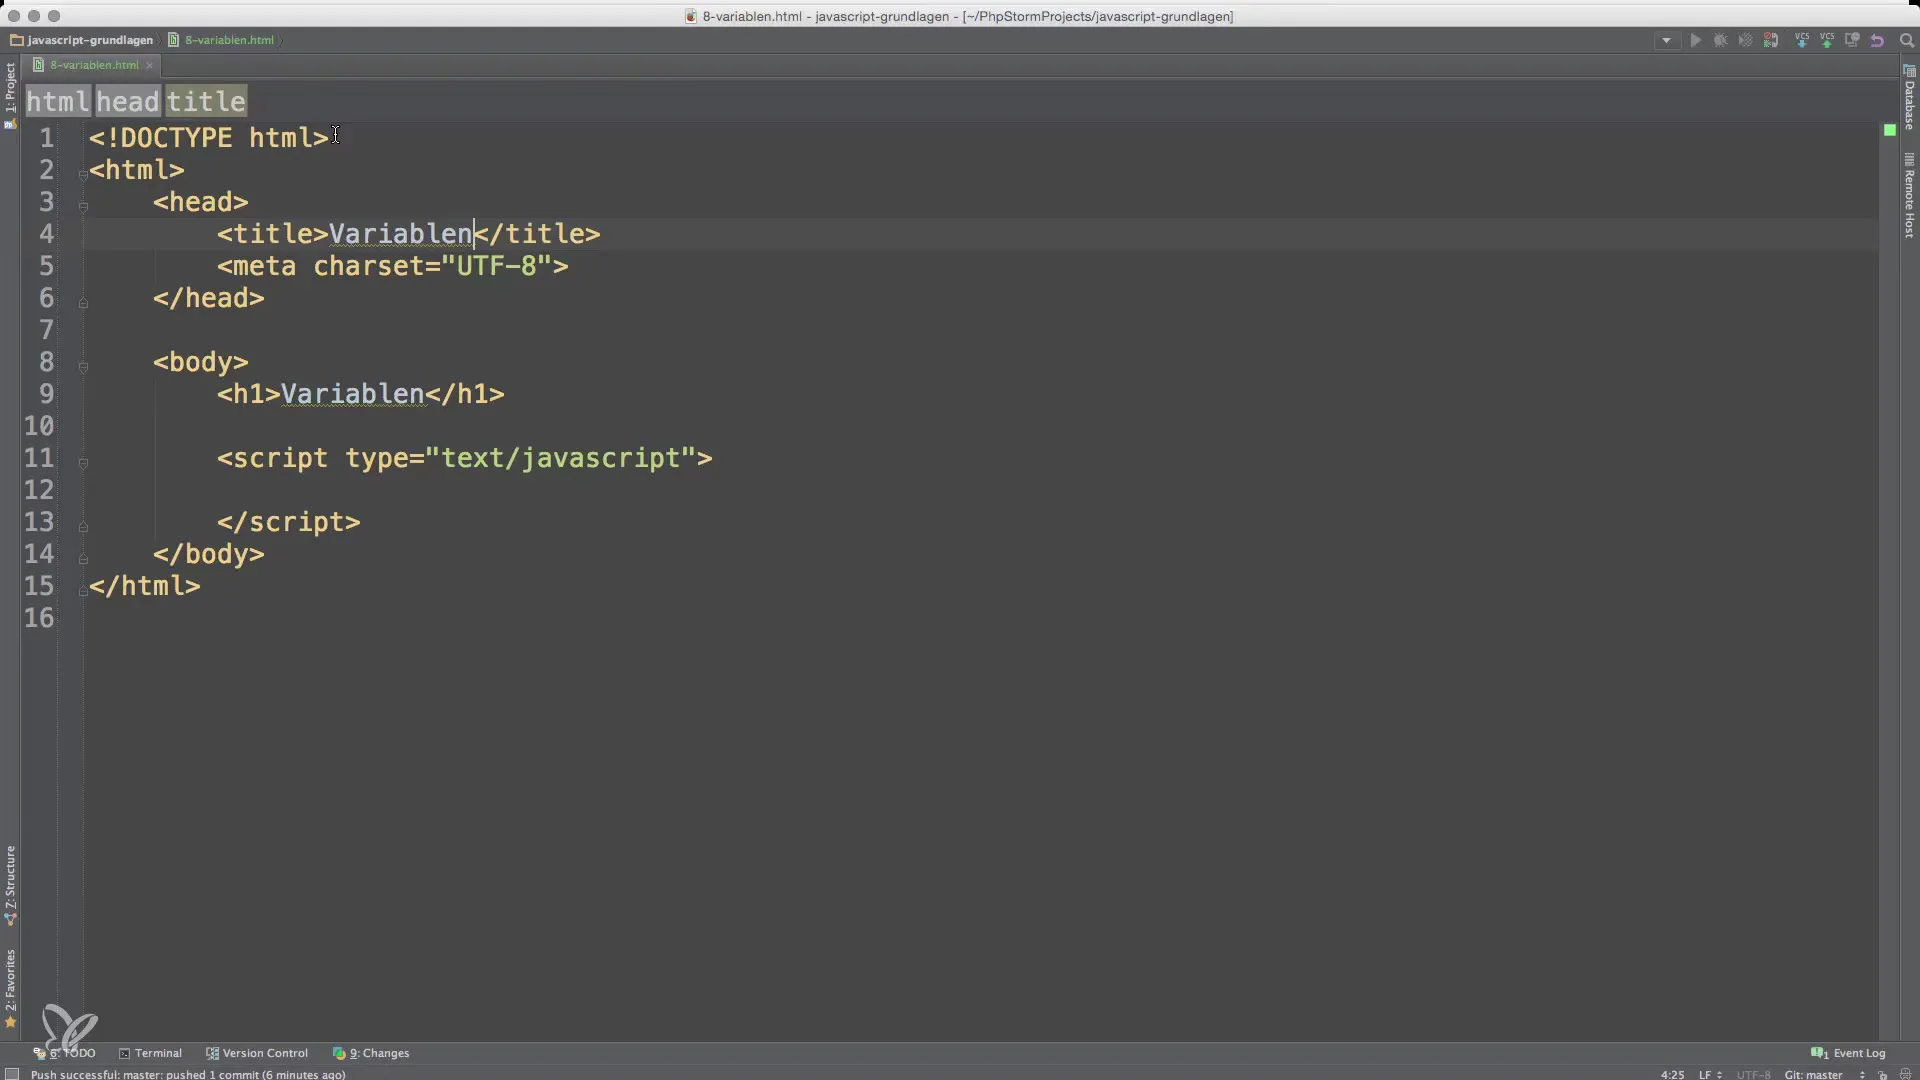This screenshot has height=1080, width=1920.
Task: Toggle PHP debug connection listener icon
Action: pos(1771,41)
